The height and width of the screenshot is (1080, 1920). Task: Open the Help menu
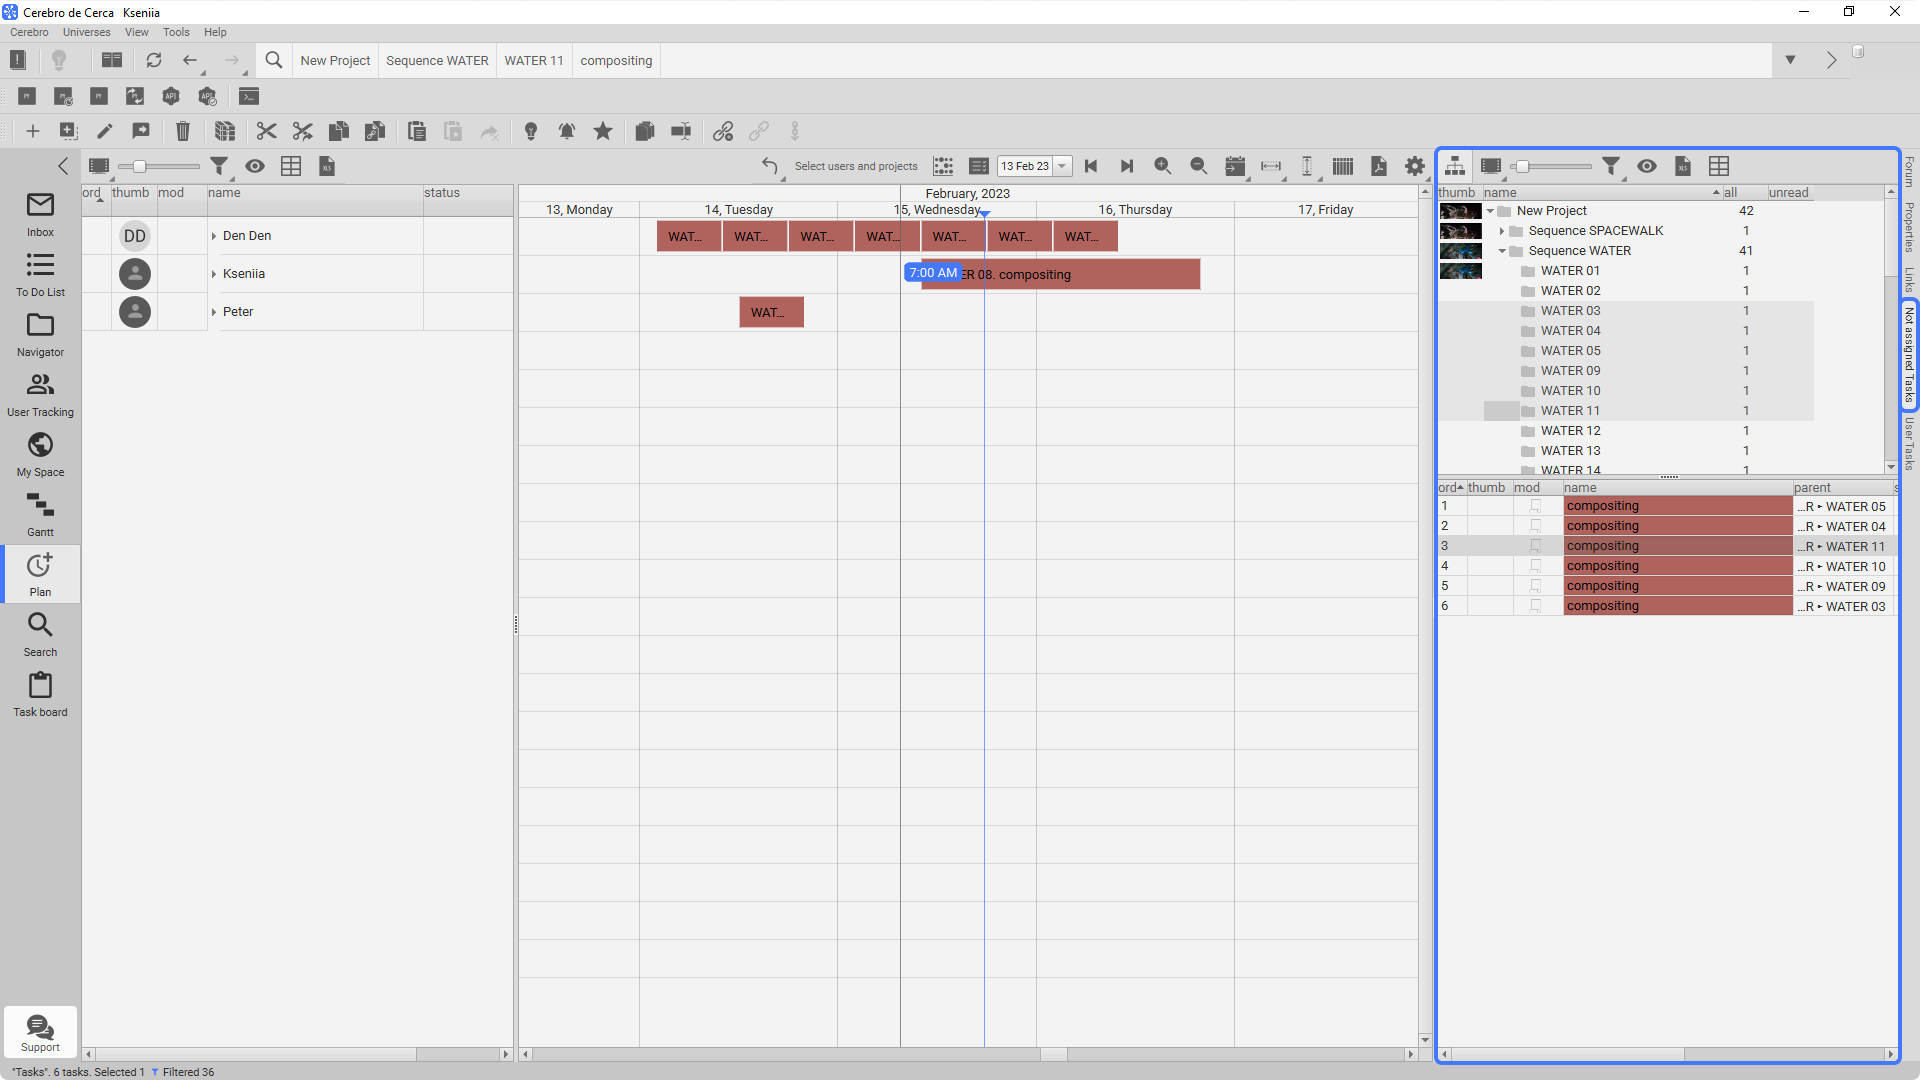pos(215,32)
